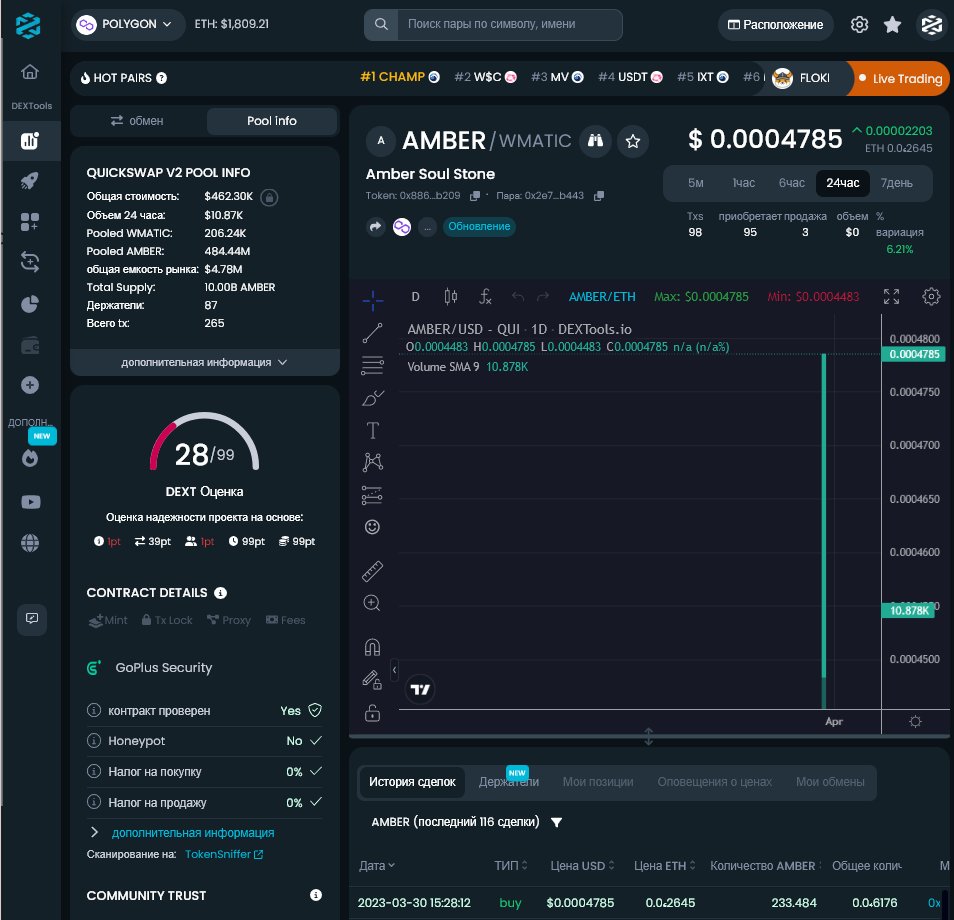Open the globe icon in the sidebar
The height and width of the screenshot is (920, 954).
tap(30, 543)
